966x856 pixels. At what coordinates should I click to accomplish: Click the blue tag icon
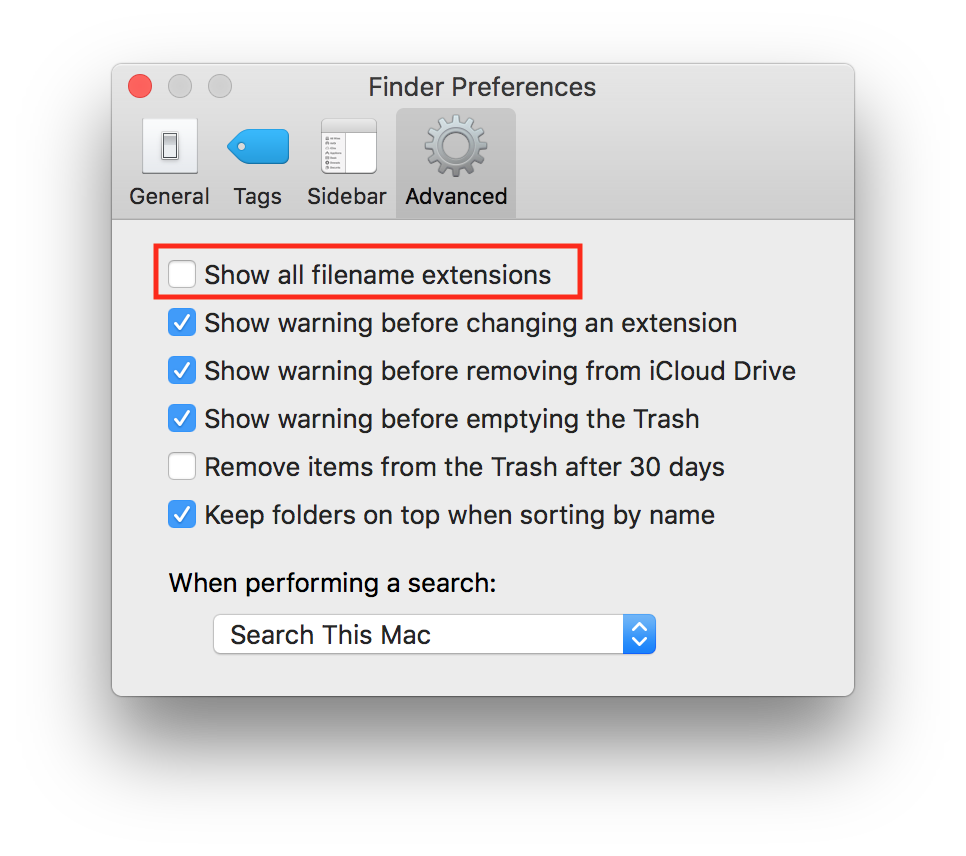point(257,145)
